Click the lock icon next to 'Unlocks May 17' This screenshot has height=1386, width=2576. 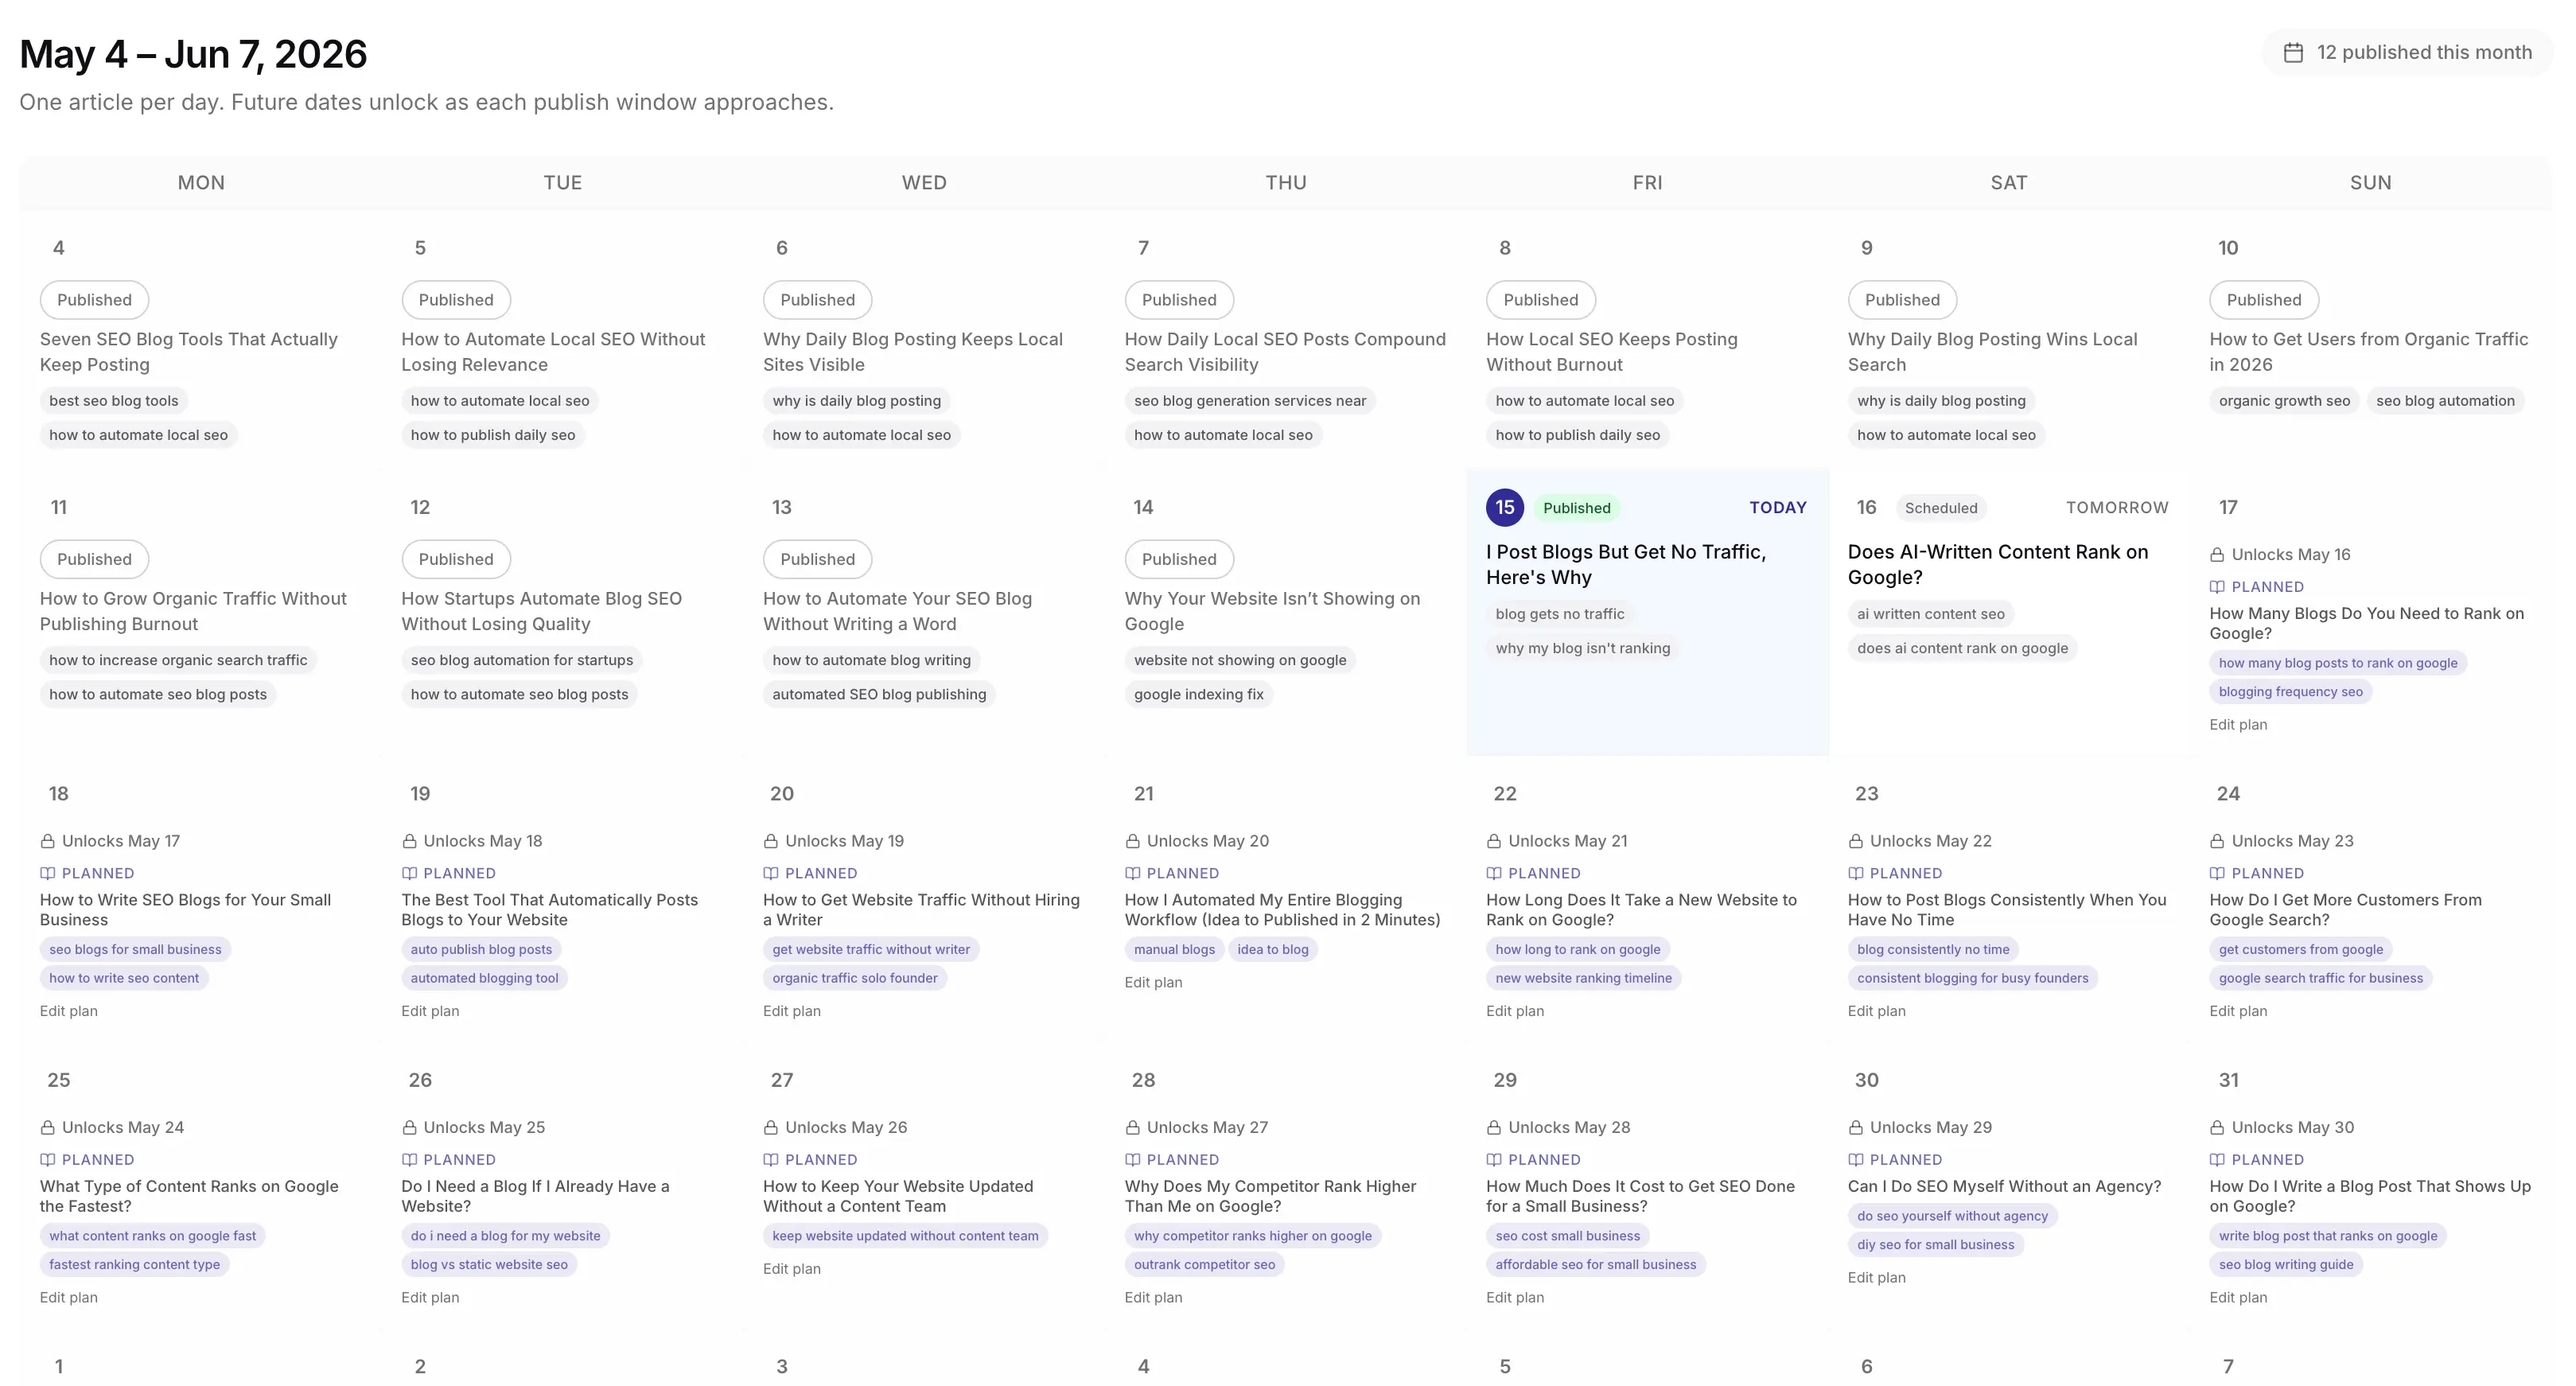point(47,841)
